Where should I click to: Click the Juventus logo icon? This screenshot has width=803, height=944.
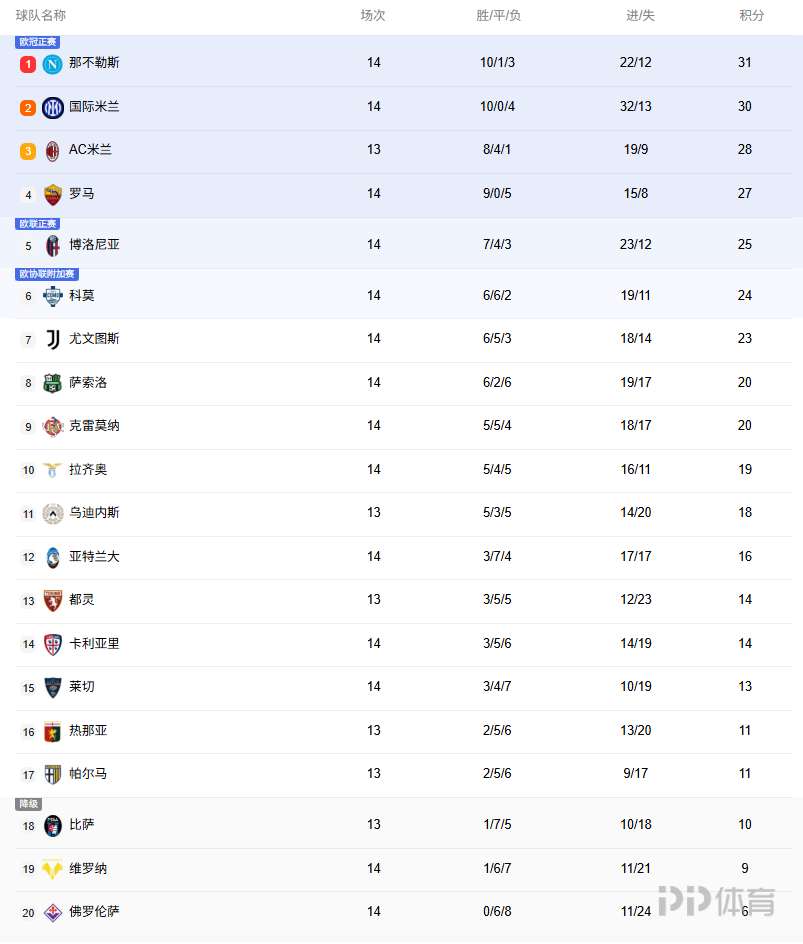click(53, 339)
